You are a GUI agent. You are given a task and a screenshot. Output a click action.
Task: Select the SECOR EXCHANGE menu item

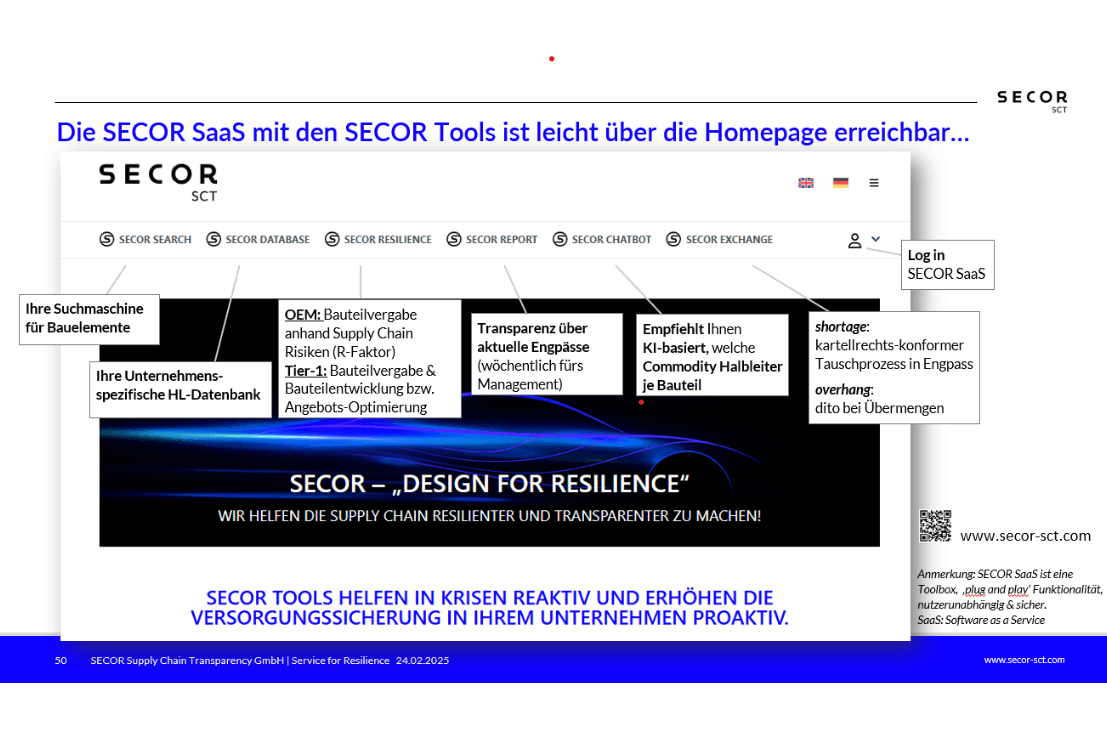click(x=729, y=240)
